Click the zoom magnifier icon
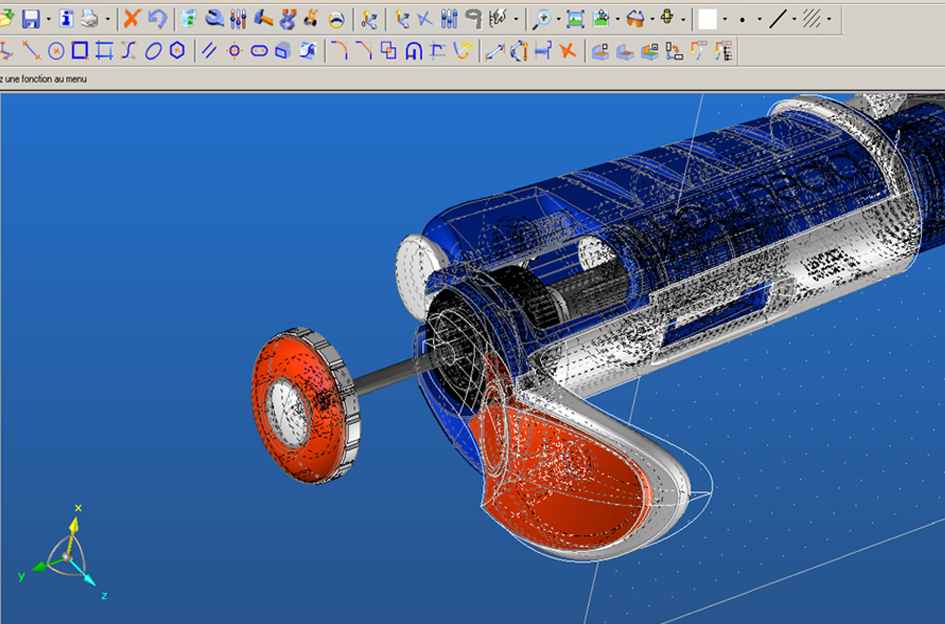 [542, 19]
